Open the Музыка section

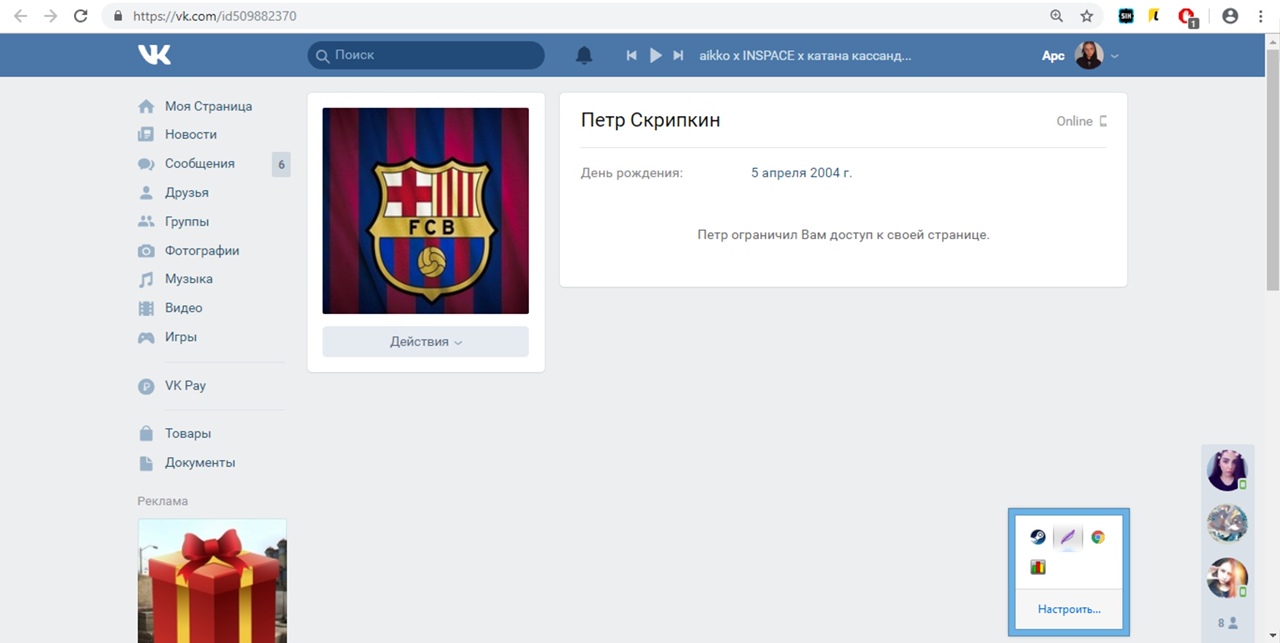(188, 279)
